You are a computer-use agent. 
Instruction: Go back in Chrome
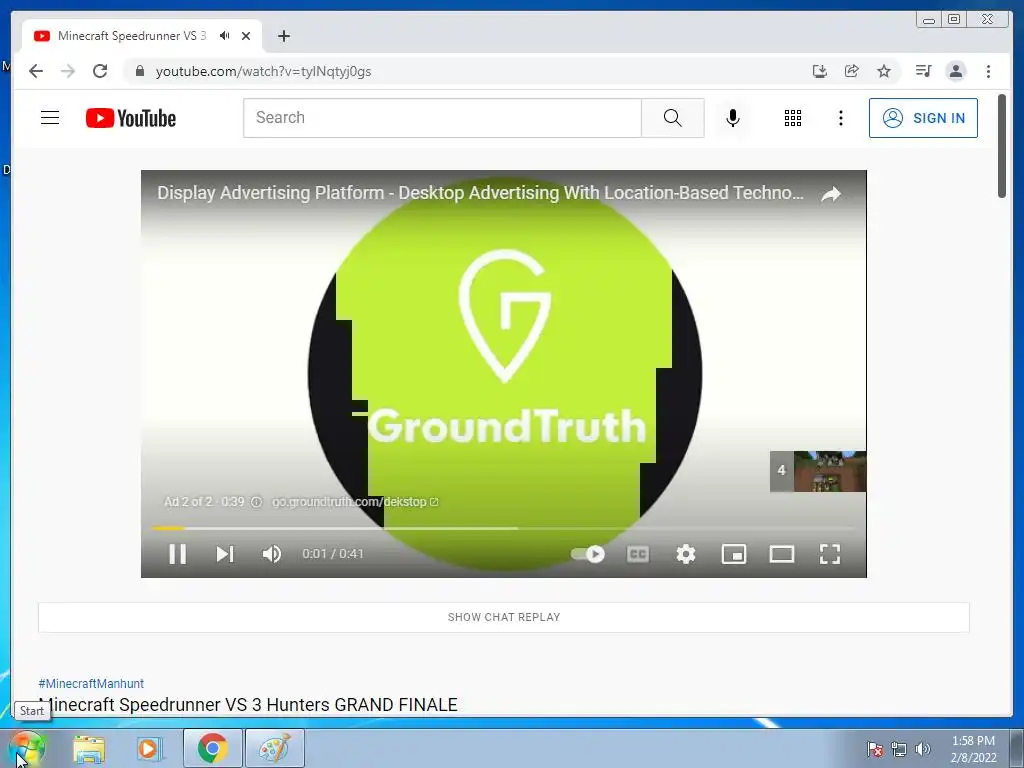coord(36,71)
